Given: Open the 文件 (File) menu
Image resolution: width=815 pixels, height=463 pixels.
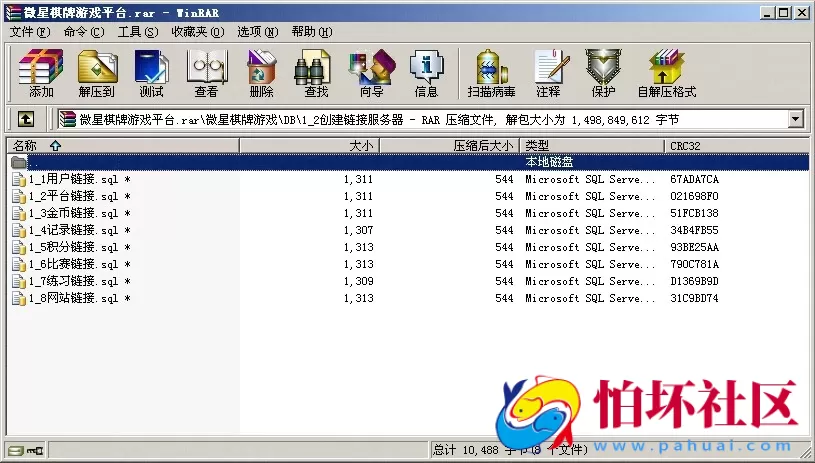Looking at the screenshot, I should tap(30, 31).
